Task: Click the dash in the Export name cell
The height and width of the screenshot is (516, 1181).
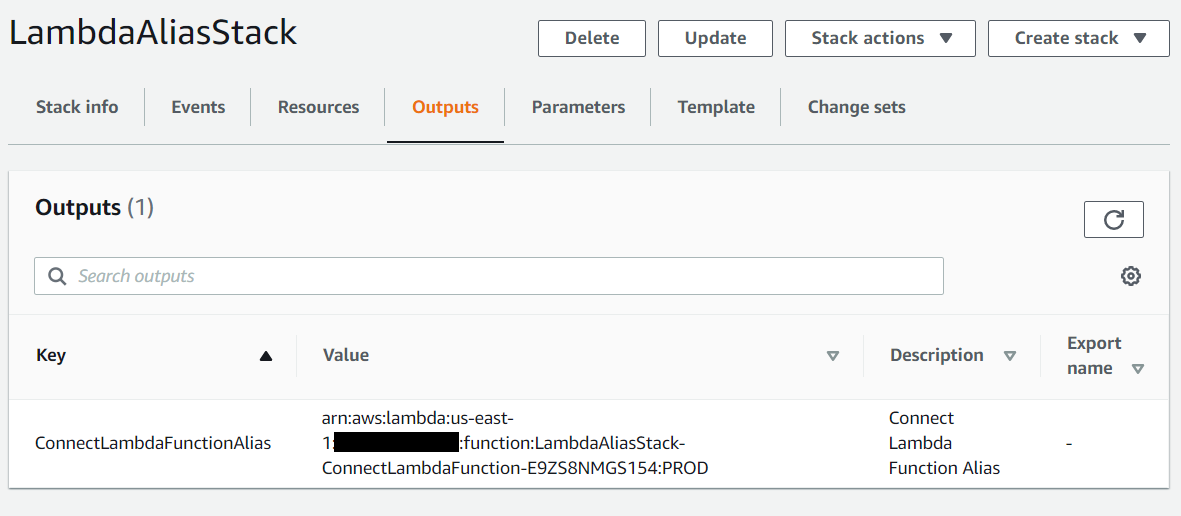Action: pyautogui.click(x=1069, y=444)
